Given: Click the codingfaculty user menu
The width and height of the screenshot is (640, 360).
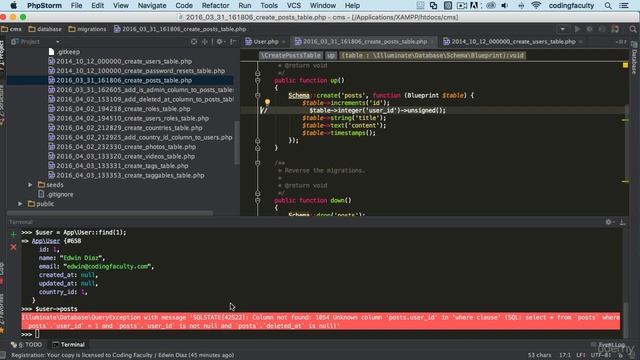Looking at the screenshot, I should (x=571, y=5).
